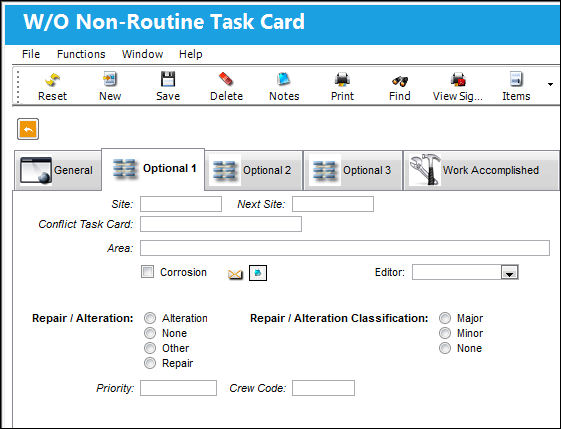Click the orange back arrow button
This screenshot has height=429, width=561.
point(28,129)
